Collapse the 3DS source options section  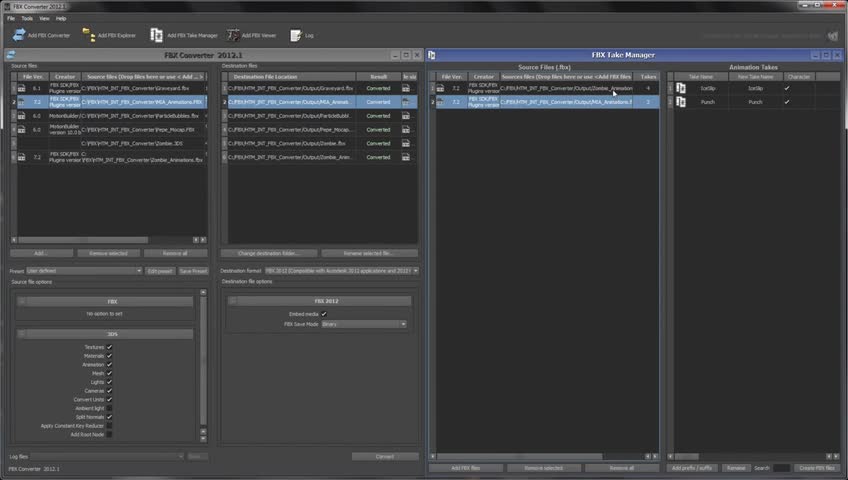coord(22,334)
